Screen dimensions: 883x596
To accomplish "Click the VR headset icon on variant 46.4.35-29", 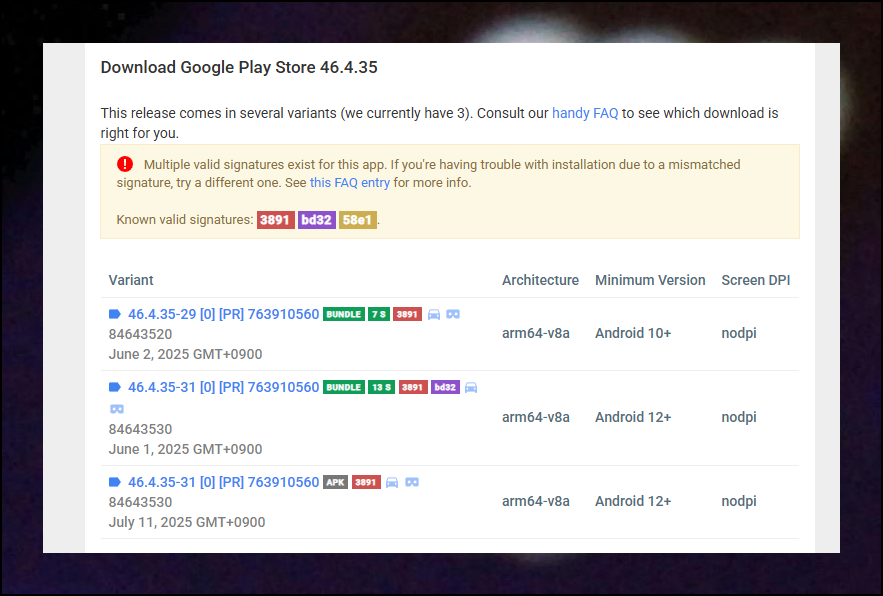I will click(453, 314).
